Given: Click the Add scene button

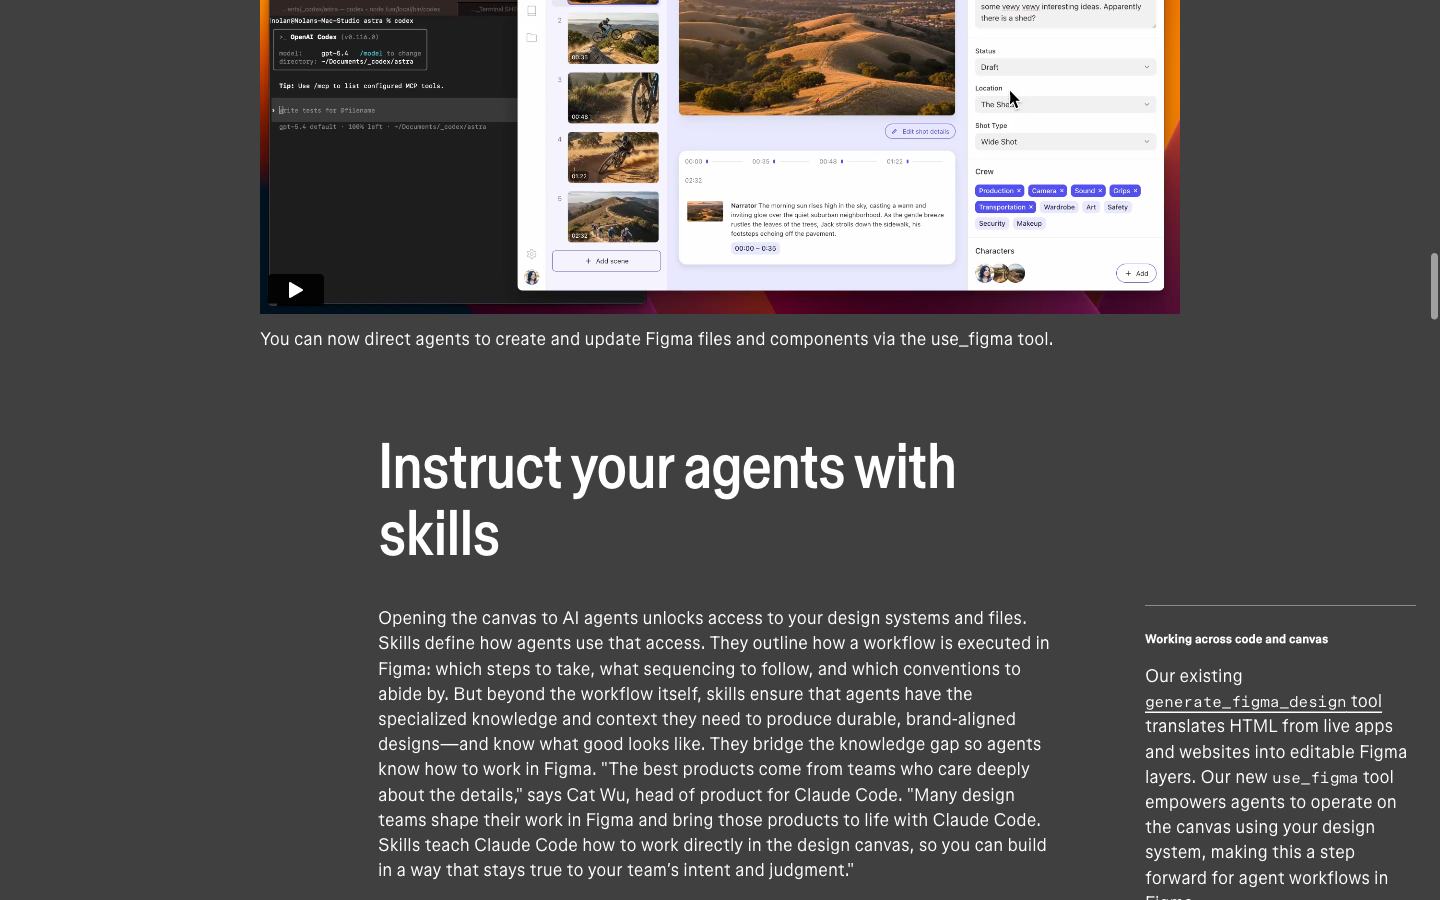Looking at the screenshot, I should tap(607, 261).
